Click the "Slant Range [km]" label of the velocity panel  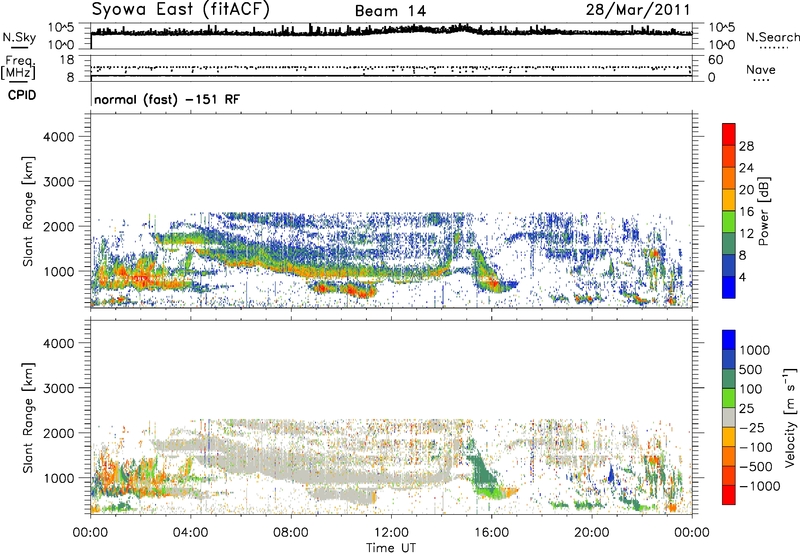click(28, 418)
